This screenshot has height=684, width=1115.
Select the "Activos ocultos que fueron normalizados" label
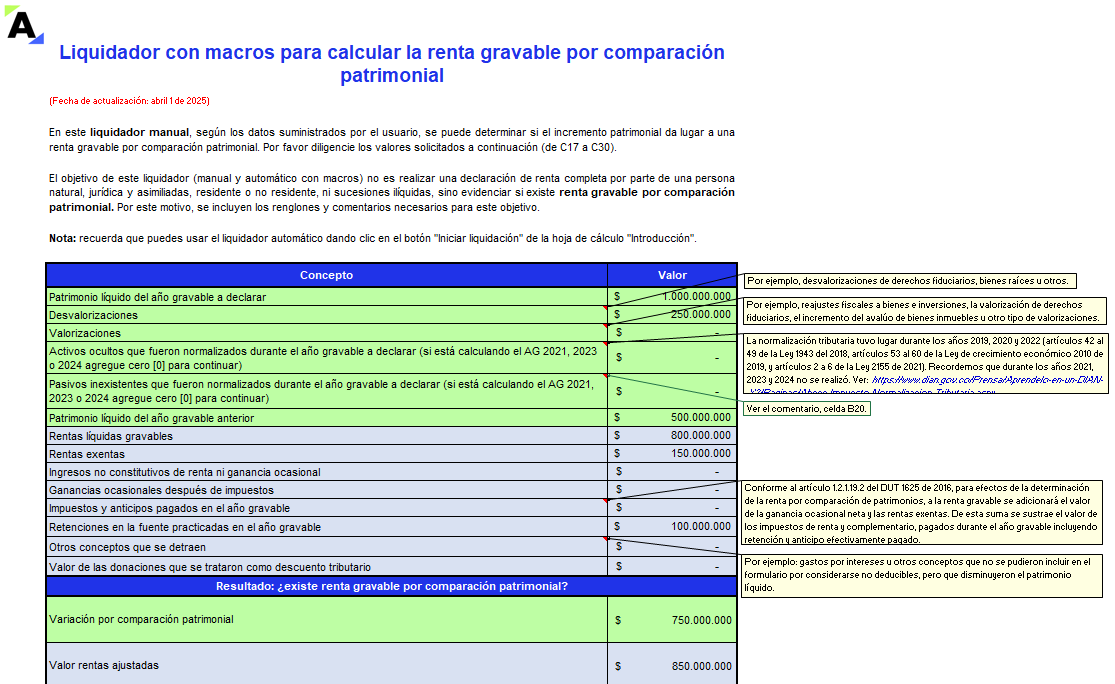pyautogui.click(x=326, y=358)
